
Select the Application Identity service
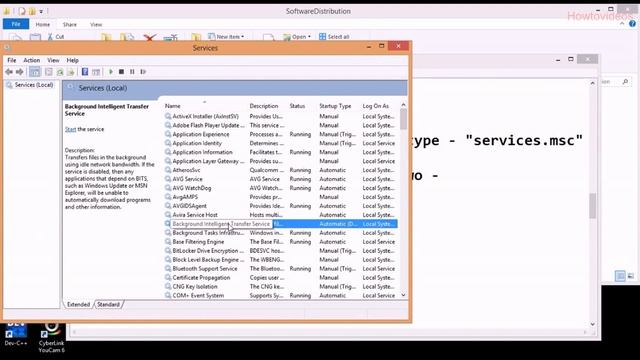click(197, 143)
